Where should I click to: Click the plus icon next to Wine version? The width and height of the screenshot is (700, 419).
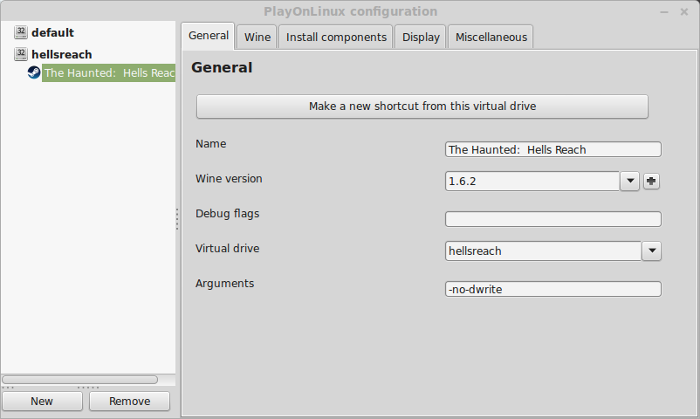651,181
